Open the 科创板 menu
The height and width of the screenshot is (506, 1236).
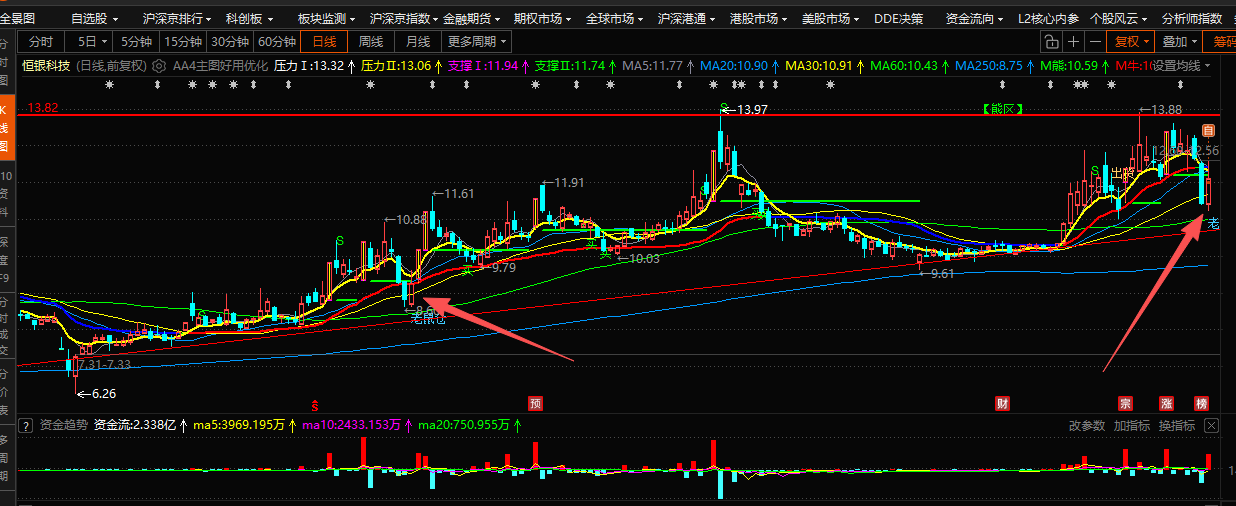(x=249, y=18)
